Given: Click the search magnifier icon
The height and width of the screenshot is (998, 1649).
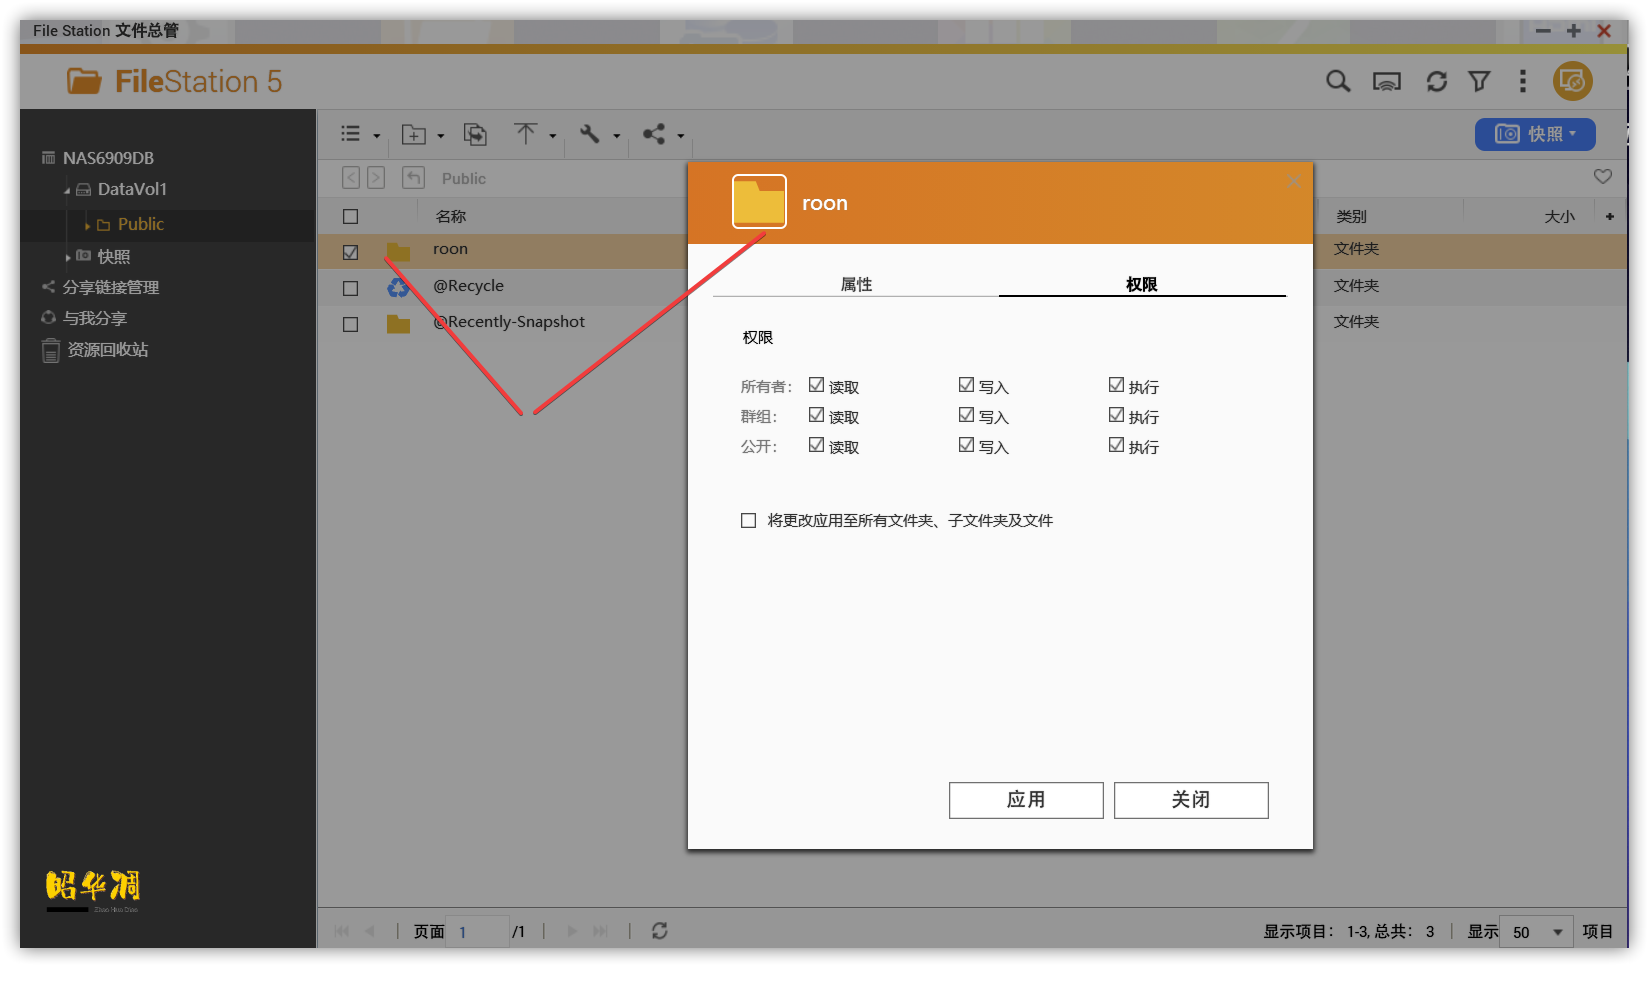Looking at the screenshot, I should [1337, 82].
